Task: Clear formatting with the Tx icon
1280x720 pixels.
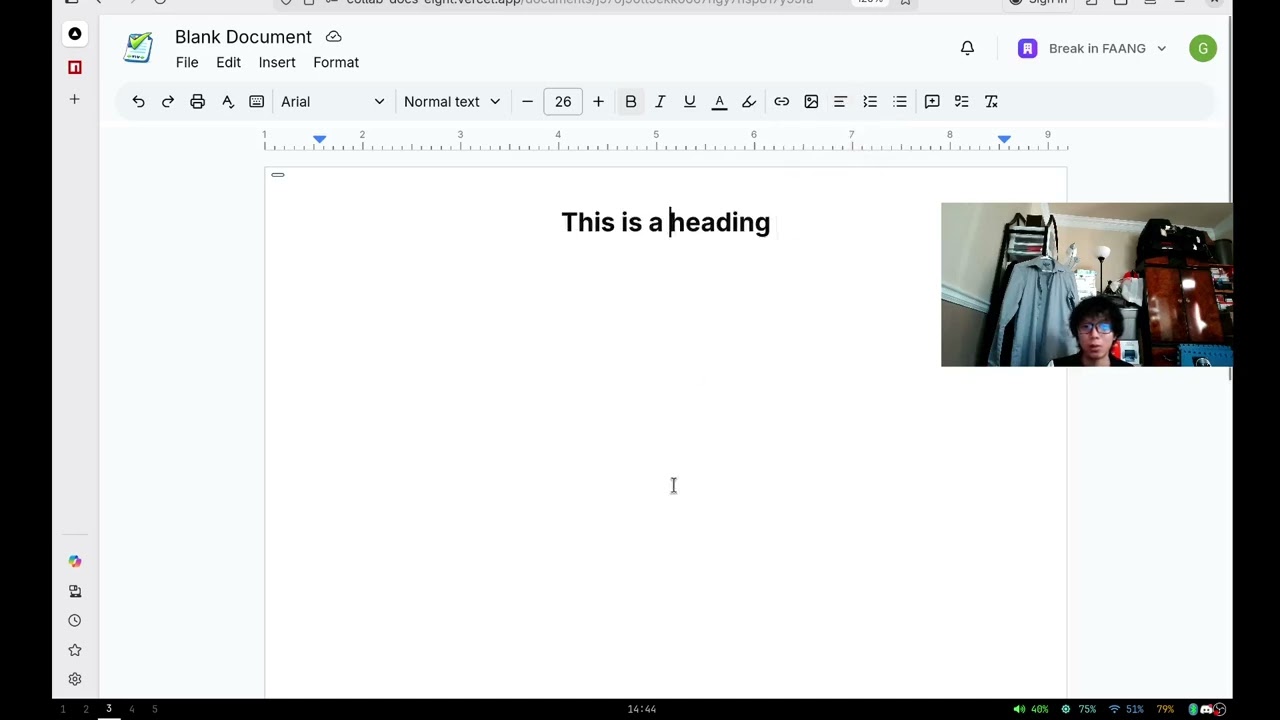Action: [x=991, y=101]
